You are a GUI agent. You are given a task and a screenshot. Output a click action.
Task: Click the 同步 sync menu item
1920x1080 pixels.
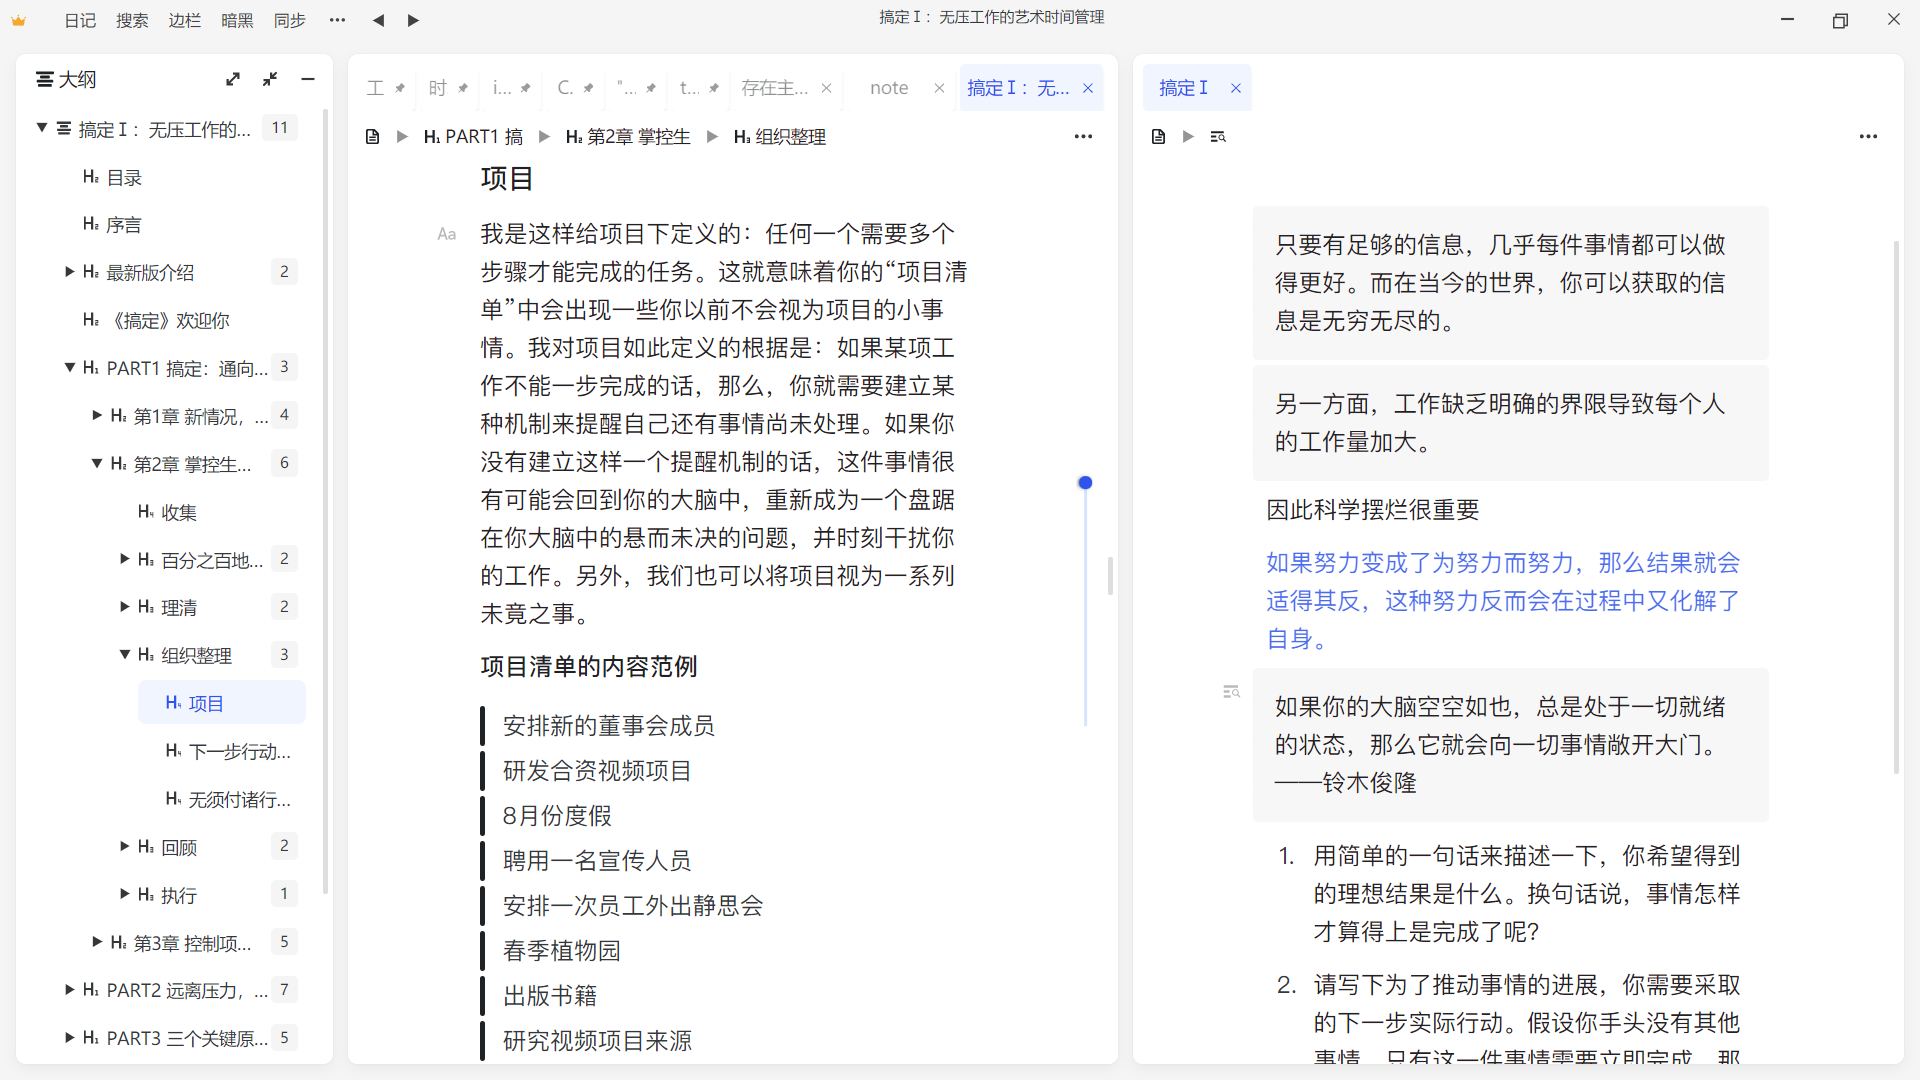click(290, 20)
